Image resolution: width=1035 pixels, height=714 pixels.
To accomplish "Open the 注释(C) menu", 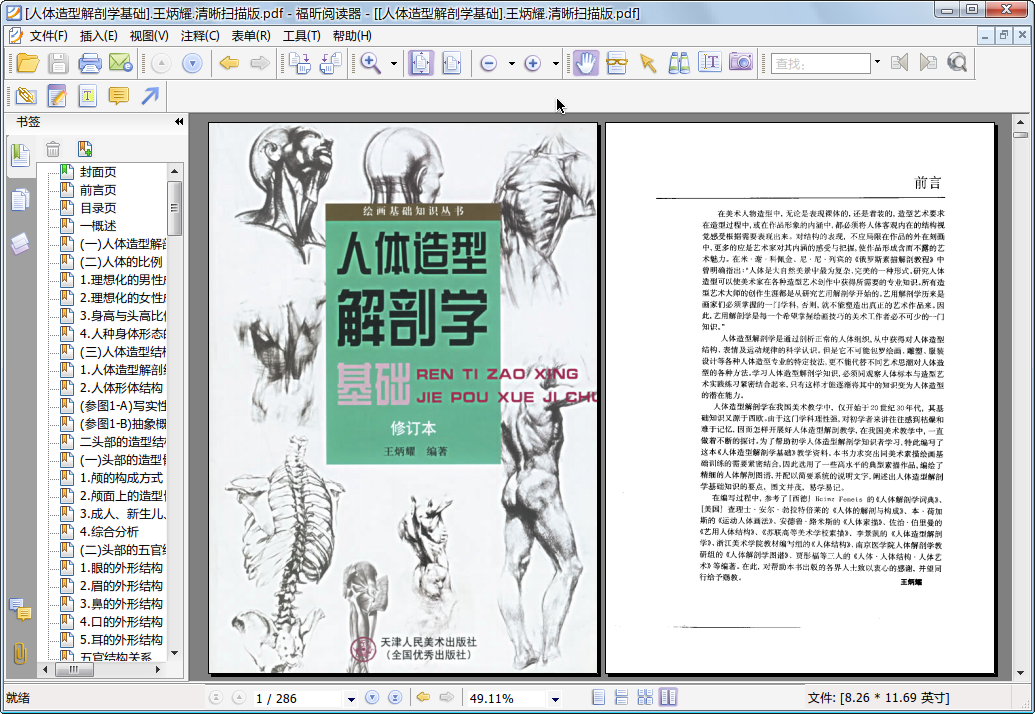I will click(x=200, y=36).
